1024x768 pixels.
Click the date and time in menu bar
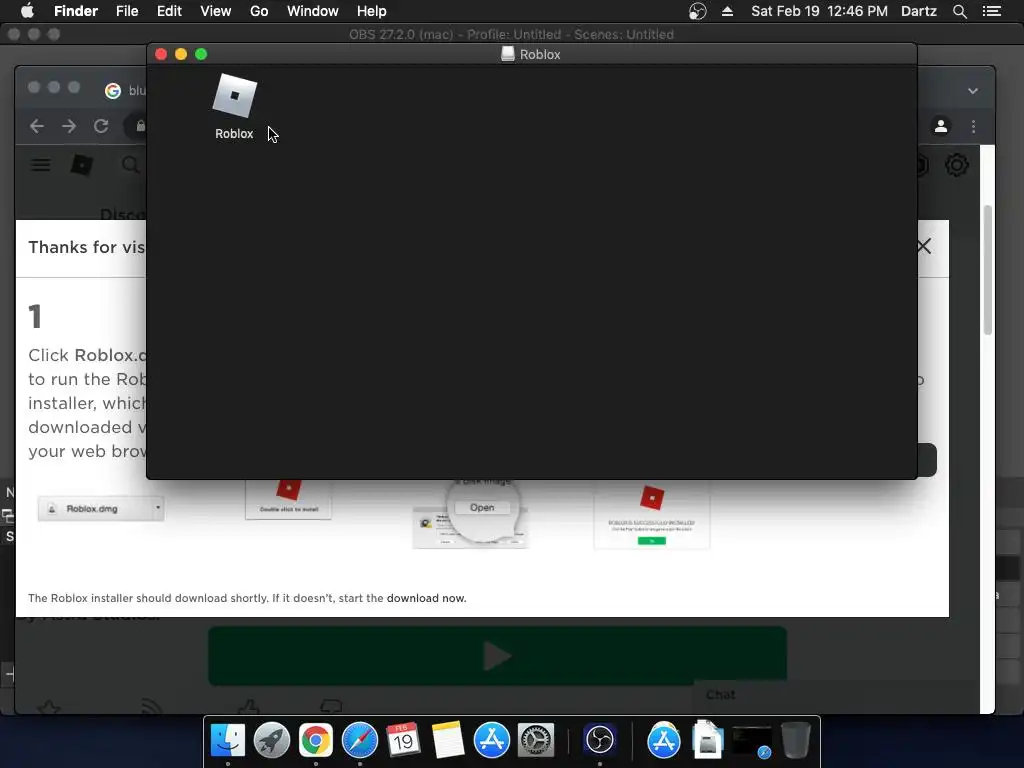819,11
